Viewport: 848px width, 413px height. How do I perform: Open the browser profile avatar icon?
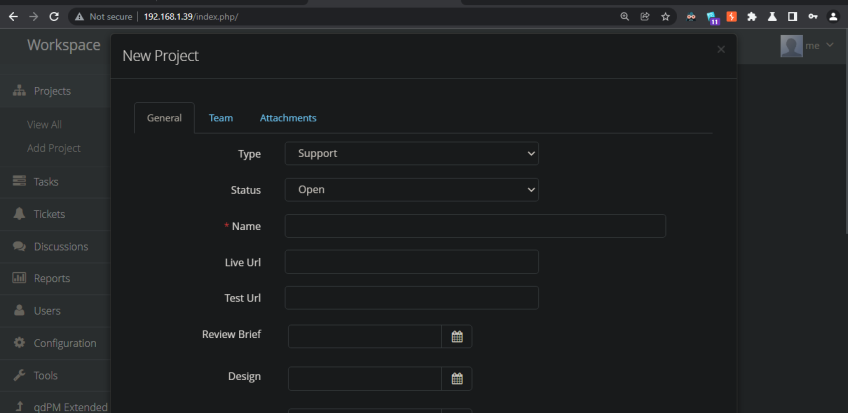click(833, 17)
